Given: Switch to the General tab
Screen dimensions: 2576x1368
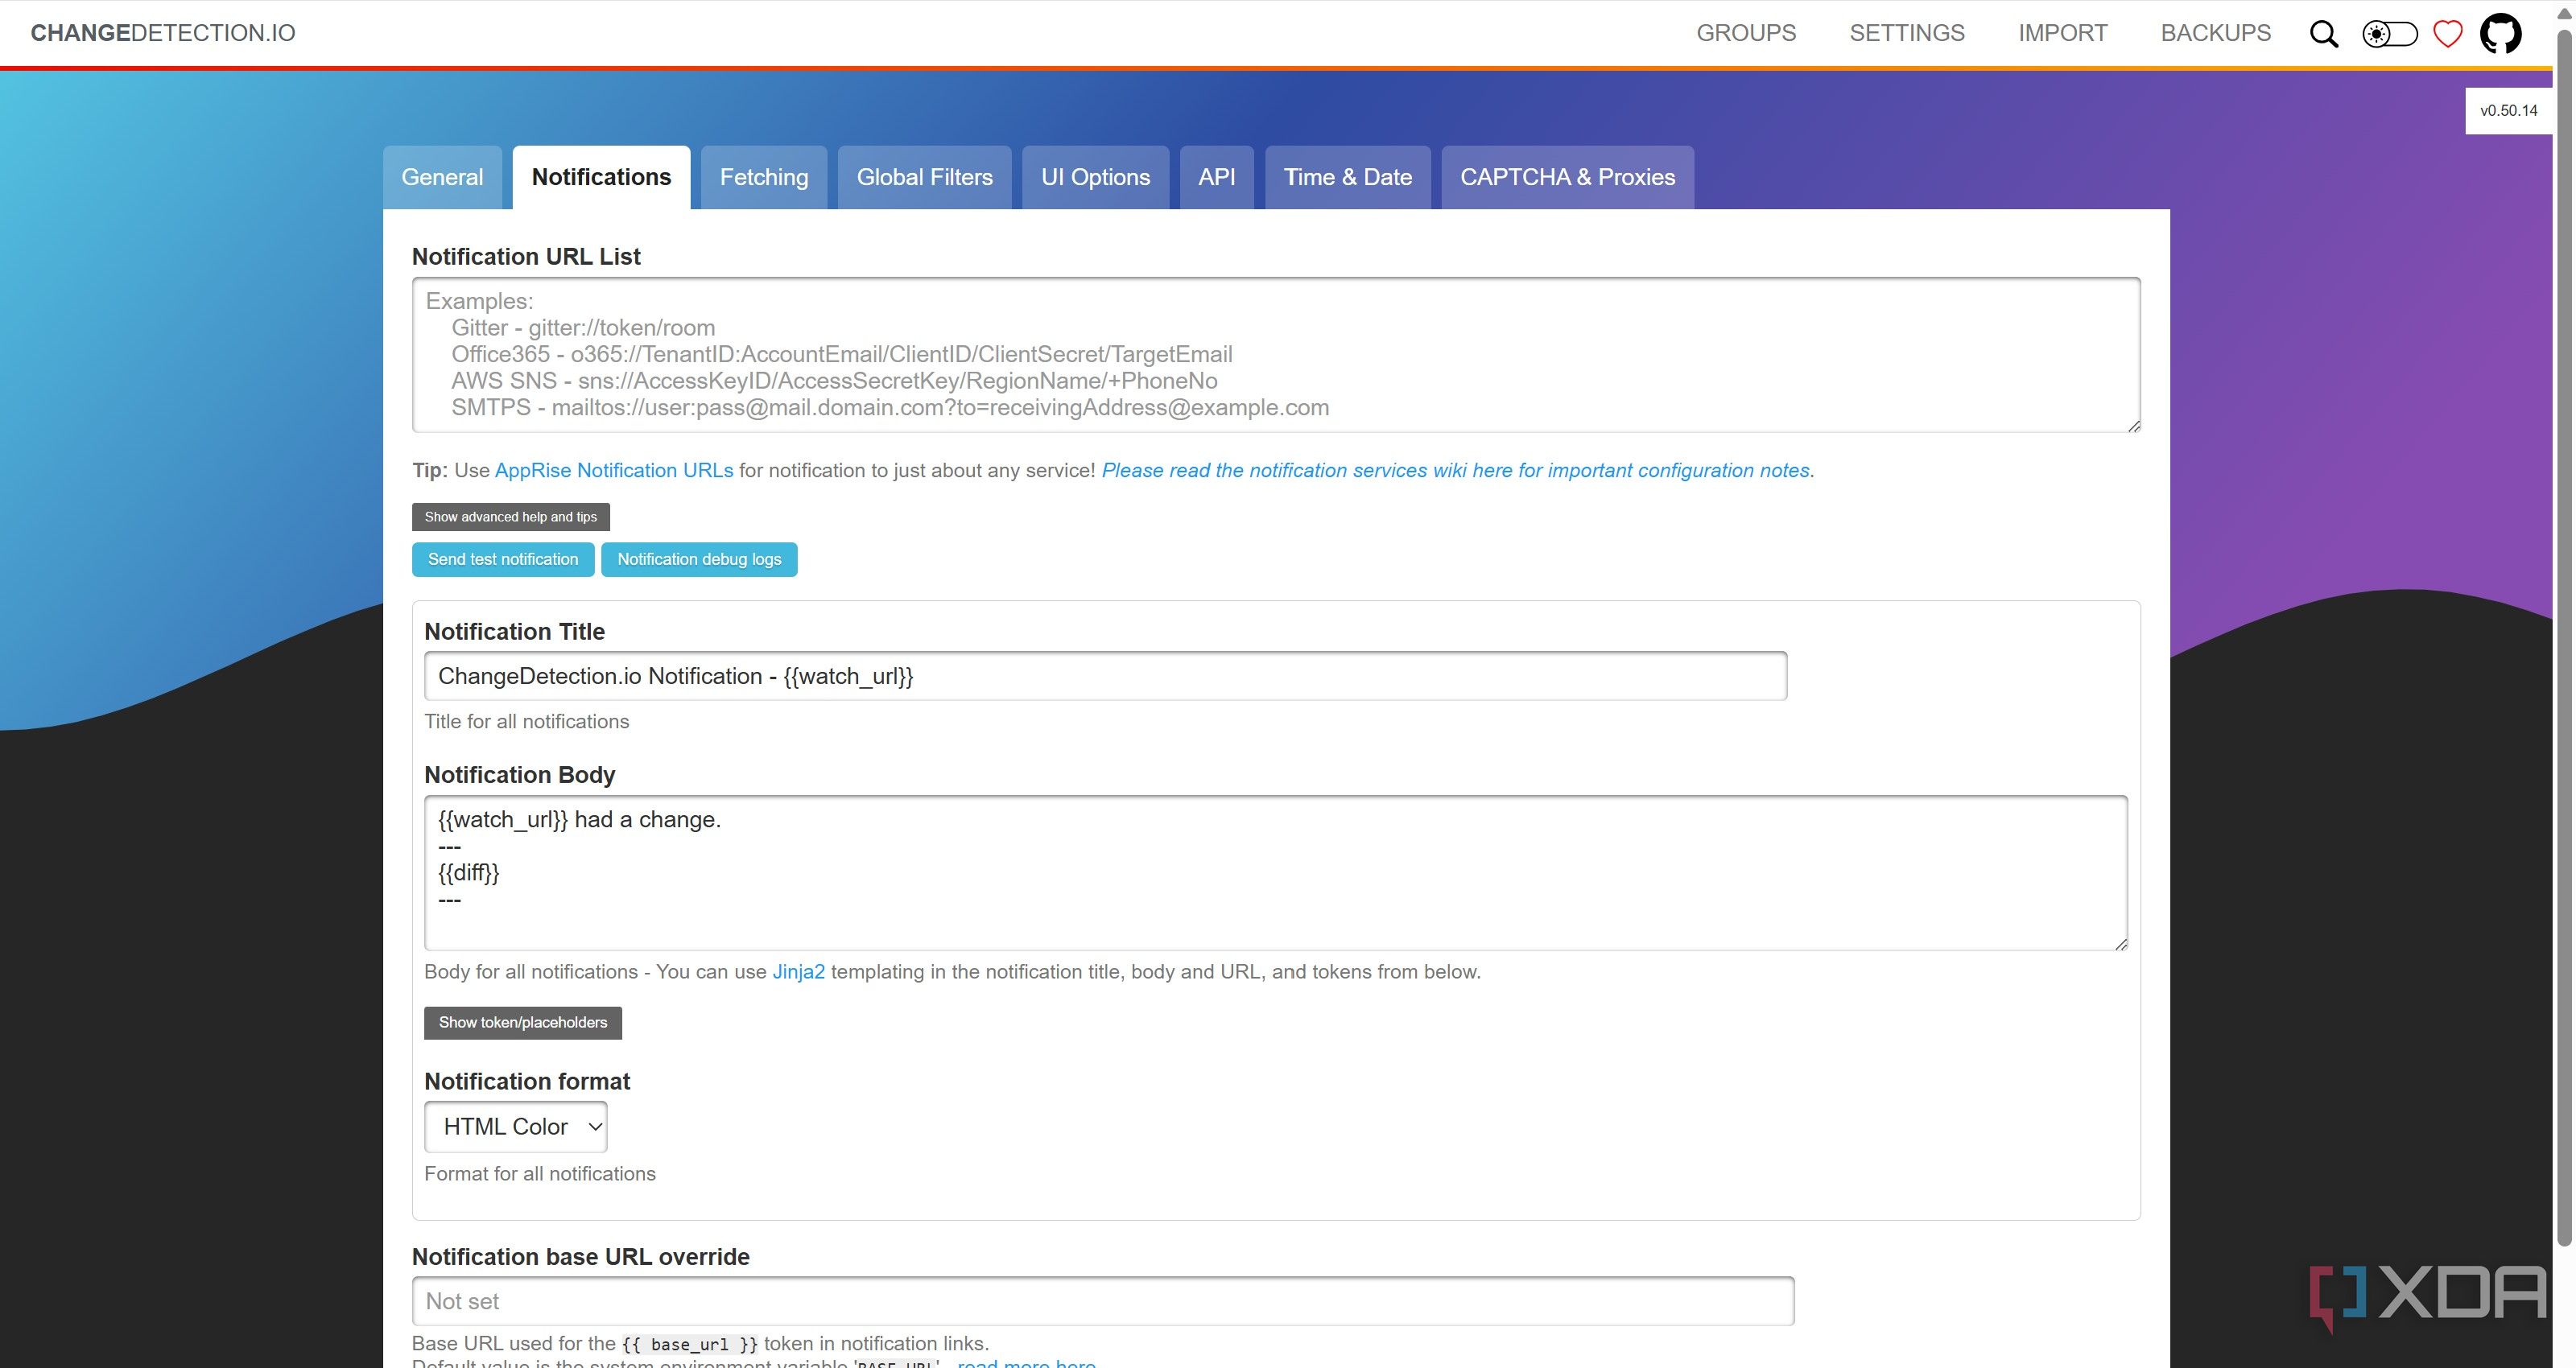Looking at the screenshot, I should 442,177.
